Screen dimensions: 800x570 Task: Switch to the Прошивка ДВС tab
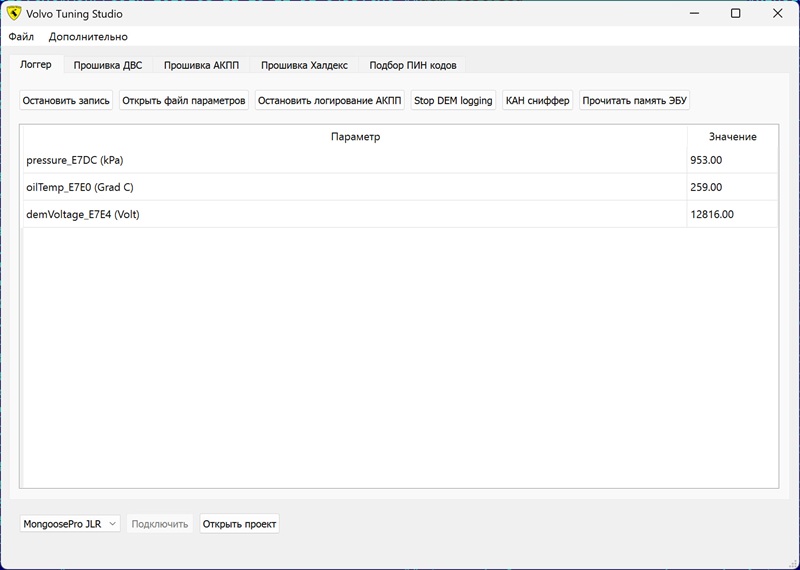[108, 65]
